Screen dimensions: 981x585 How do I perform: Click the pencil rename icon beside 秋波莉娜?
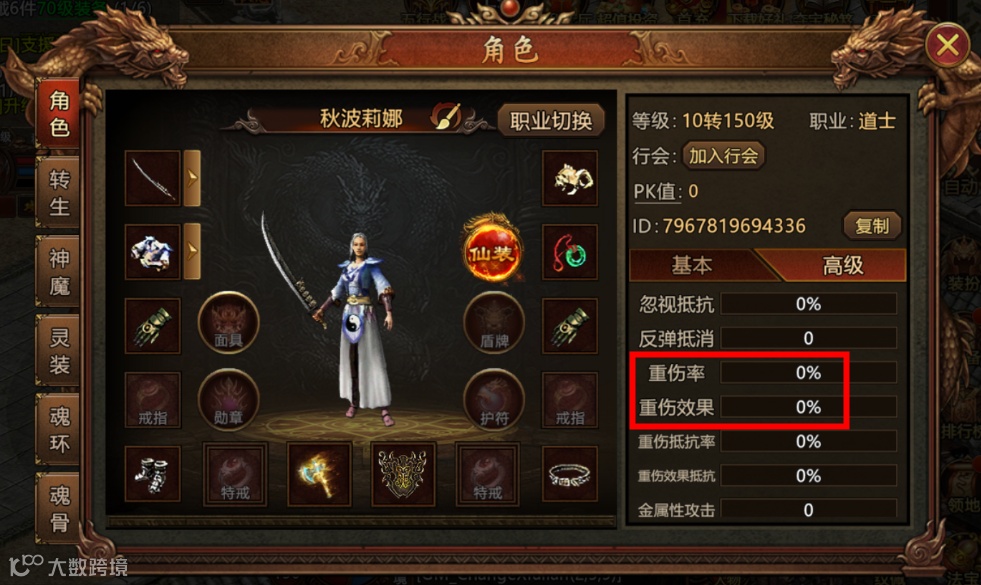click(445, 117)
